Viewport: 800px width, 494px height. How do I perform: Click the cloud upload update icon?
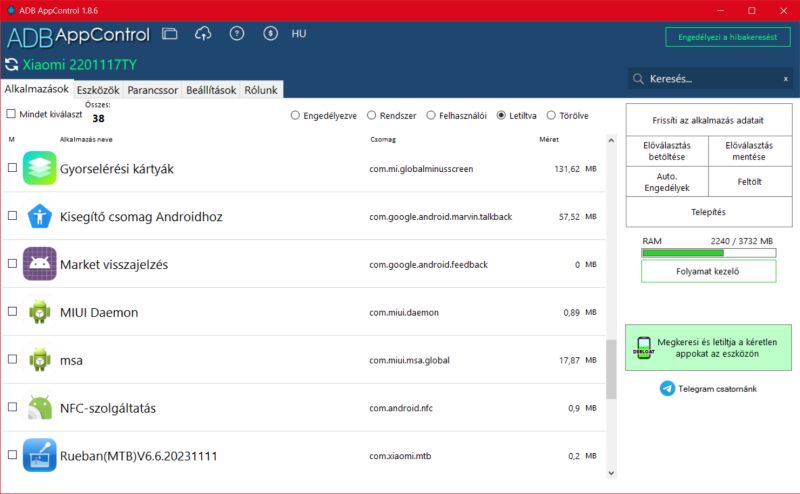coord(203,34)
